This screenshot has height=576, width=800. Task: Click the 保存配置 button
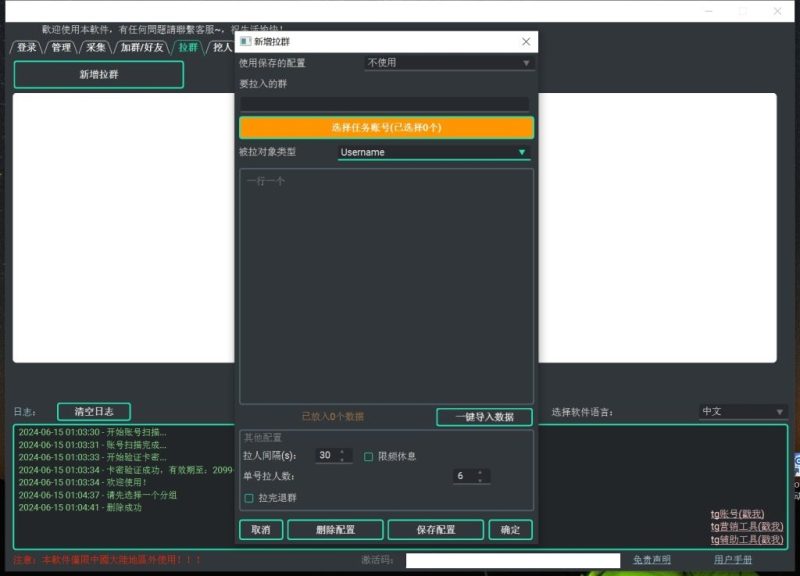coord(434,529)
